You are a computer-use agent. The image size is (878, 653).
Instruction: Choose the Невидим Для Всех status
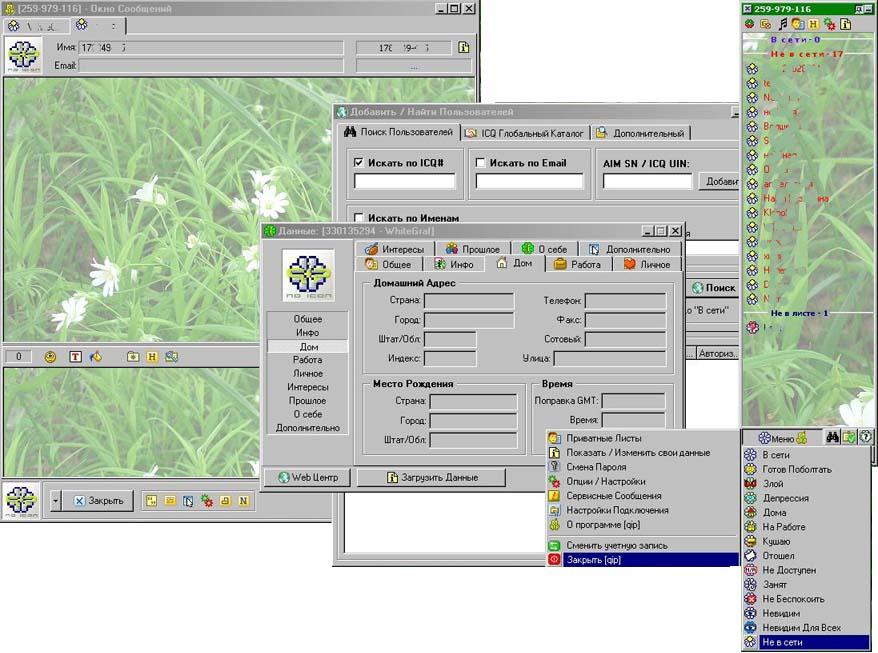(x=806, y=628)
